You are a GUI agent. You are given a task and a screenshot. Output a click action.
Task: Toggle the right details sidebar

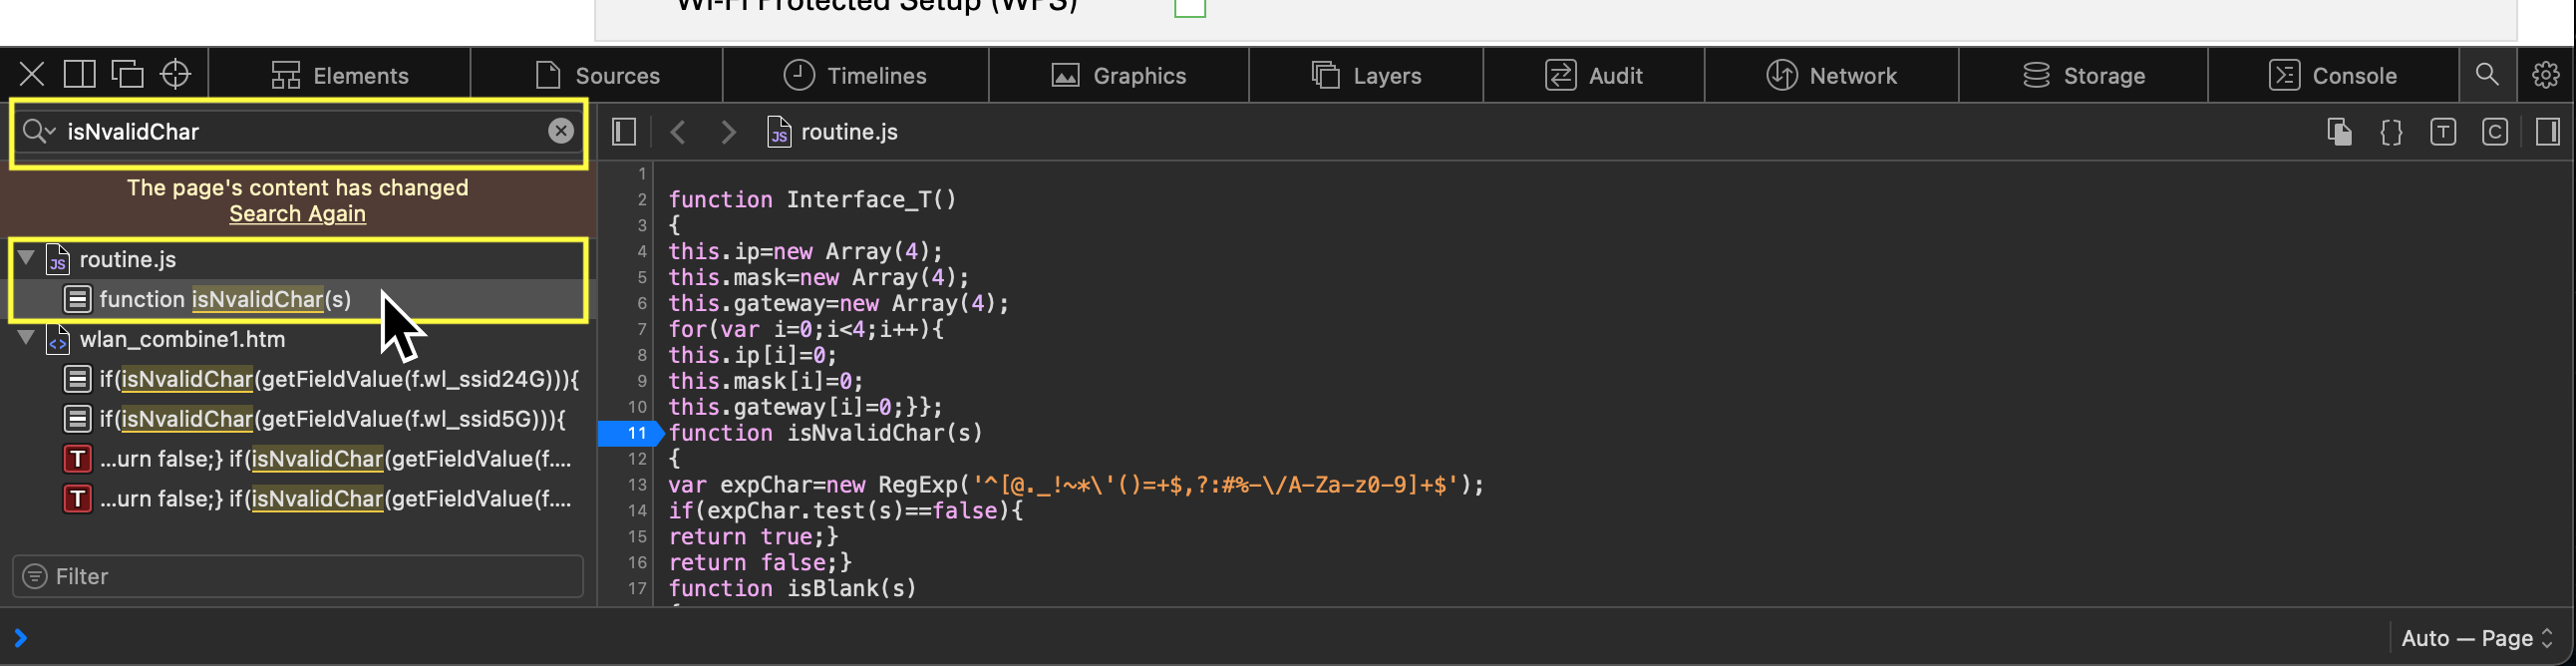[x=2547, y=132]
